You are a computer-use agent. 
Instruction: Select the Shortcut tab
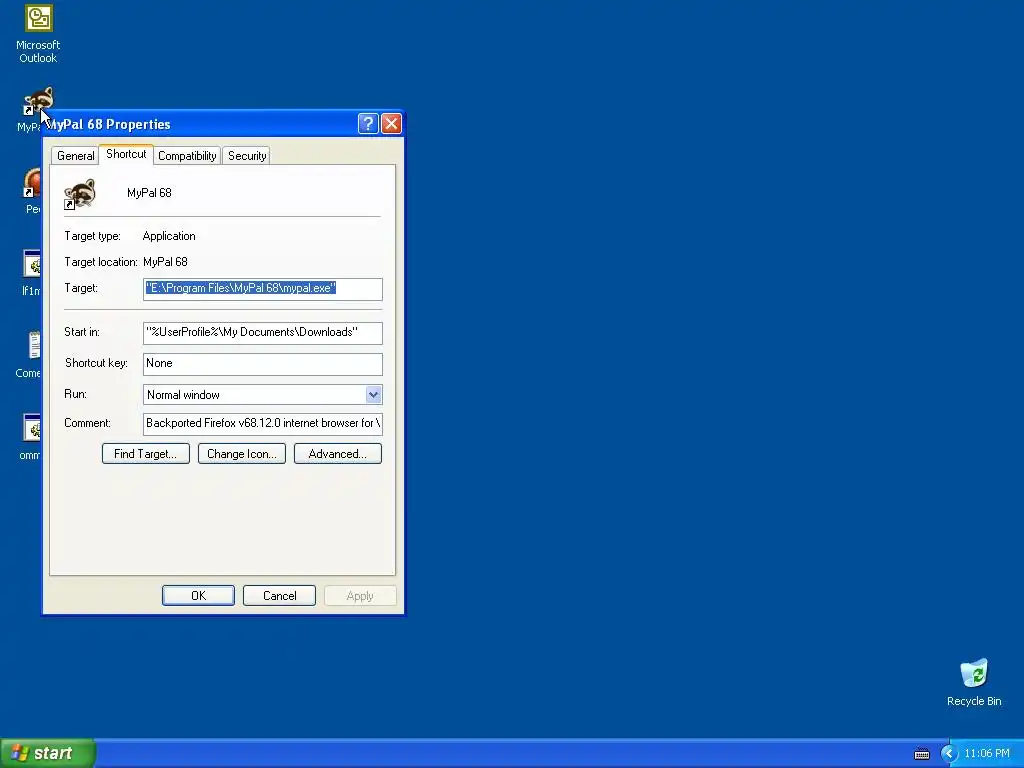[126, 154]
